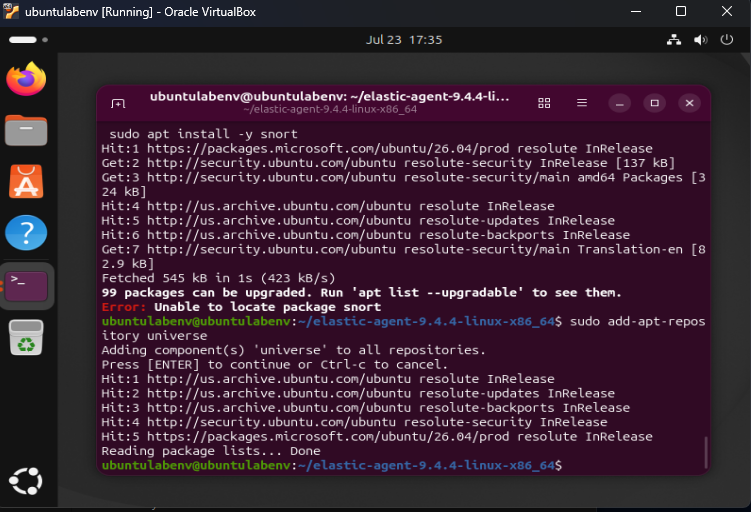This screenshot has height=512, width=751.
Task: Click the VirtualBox icon in host title bar
Action: [11, 11]
